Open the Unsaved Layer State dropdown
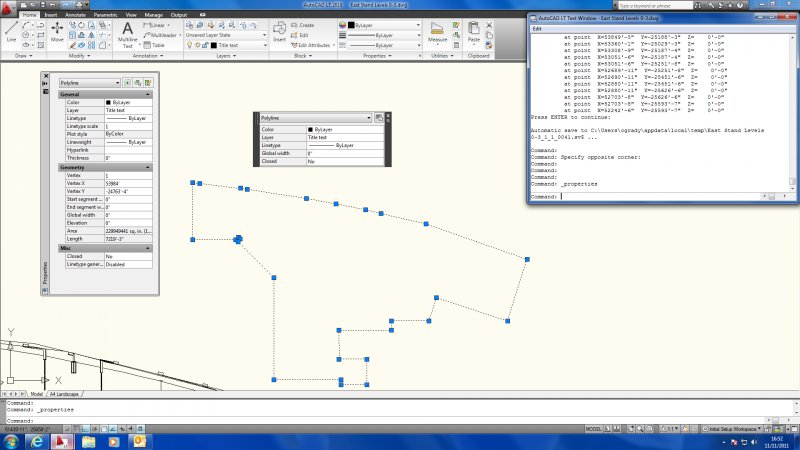The image size is (800, 450). tap(226, 35)
